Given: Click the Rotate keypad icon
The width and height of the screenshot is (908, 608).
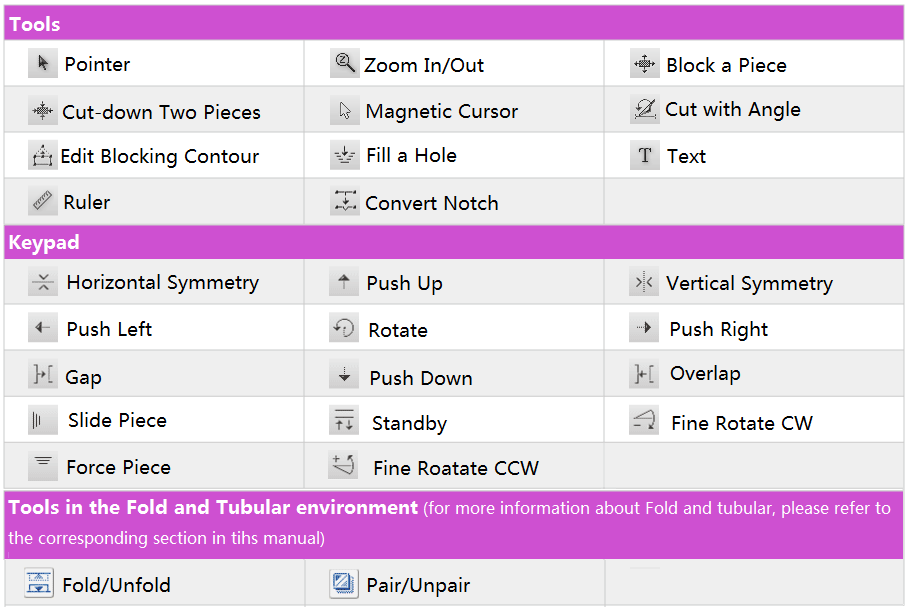Looking at the screenshot, I should (344, 329).
